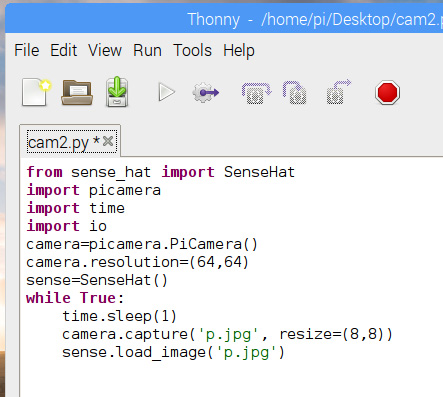Open a file with folder icon

pos(77,92)
